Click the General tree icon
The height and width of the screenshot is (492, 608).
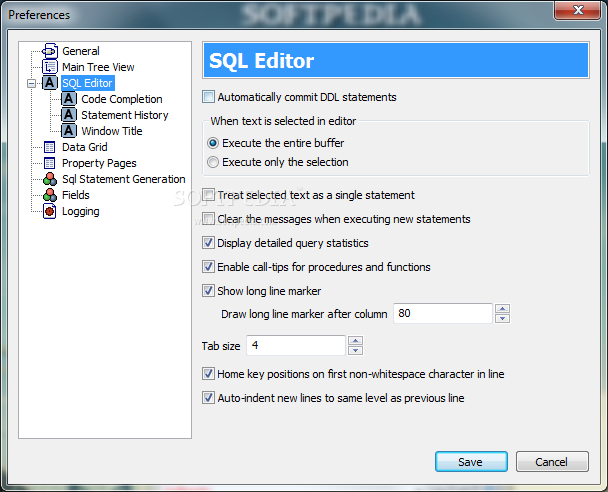pos(50,51)
